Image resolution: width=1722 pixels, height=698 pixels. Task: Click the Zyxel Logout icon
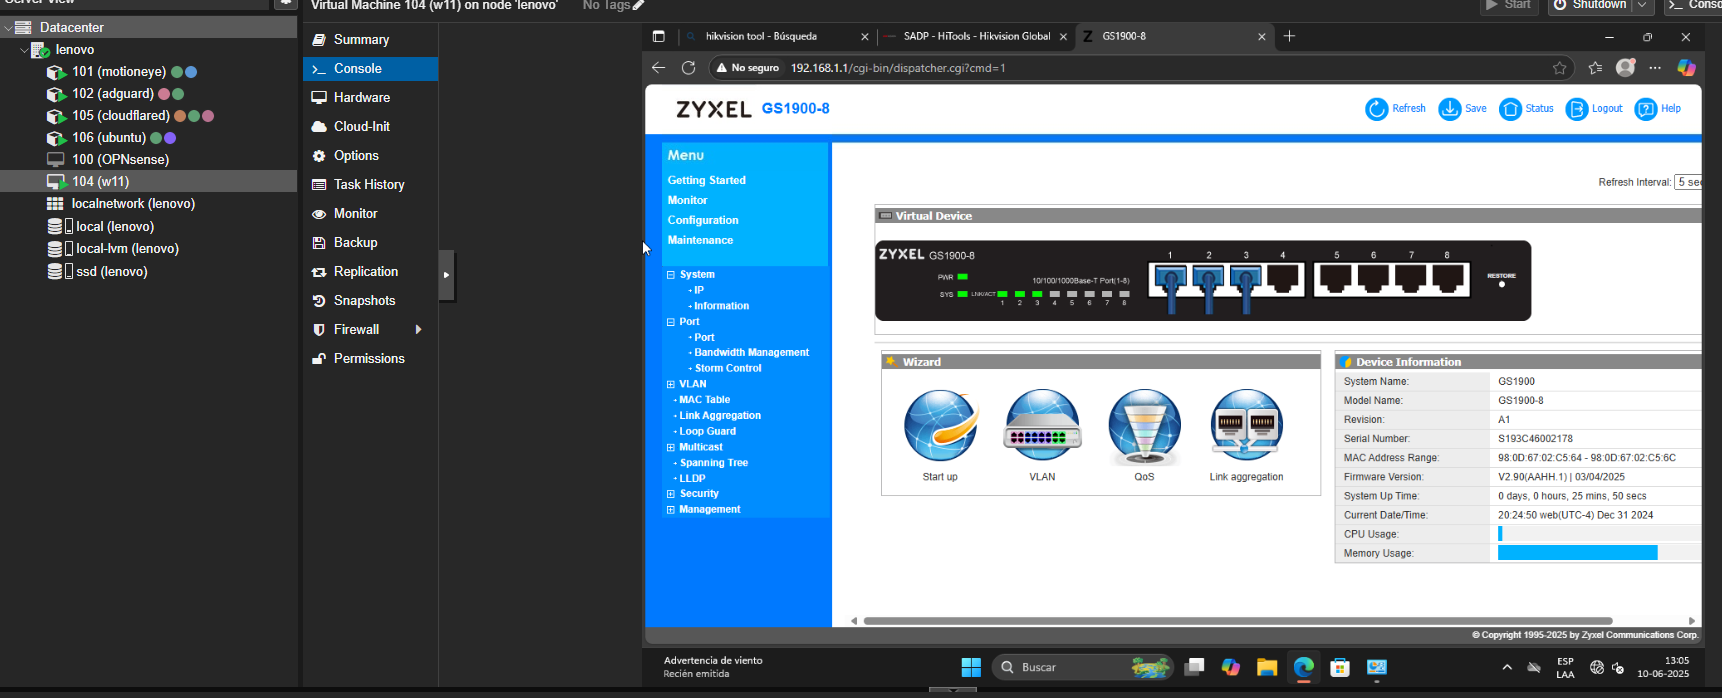click(1577, 109)
